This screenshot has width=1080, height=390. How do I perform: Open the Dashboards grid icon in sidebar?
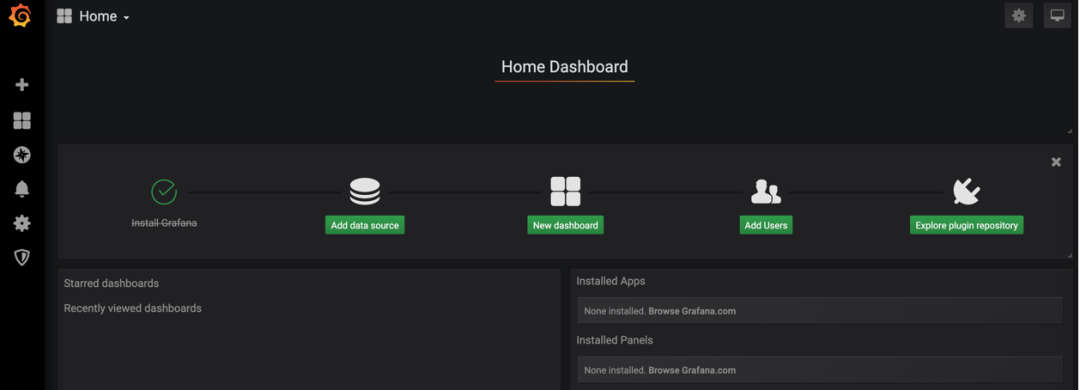pos(22,121)
